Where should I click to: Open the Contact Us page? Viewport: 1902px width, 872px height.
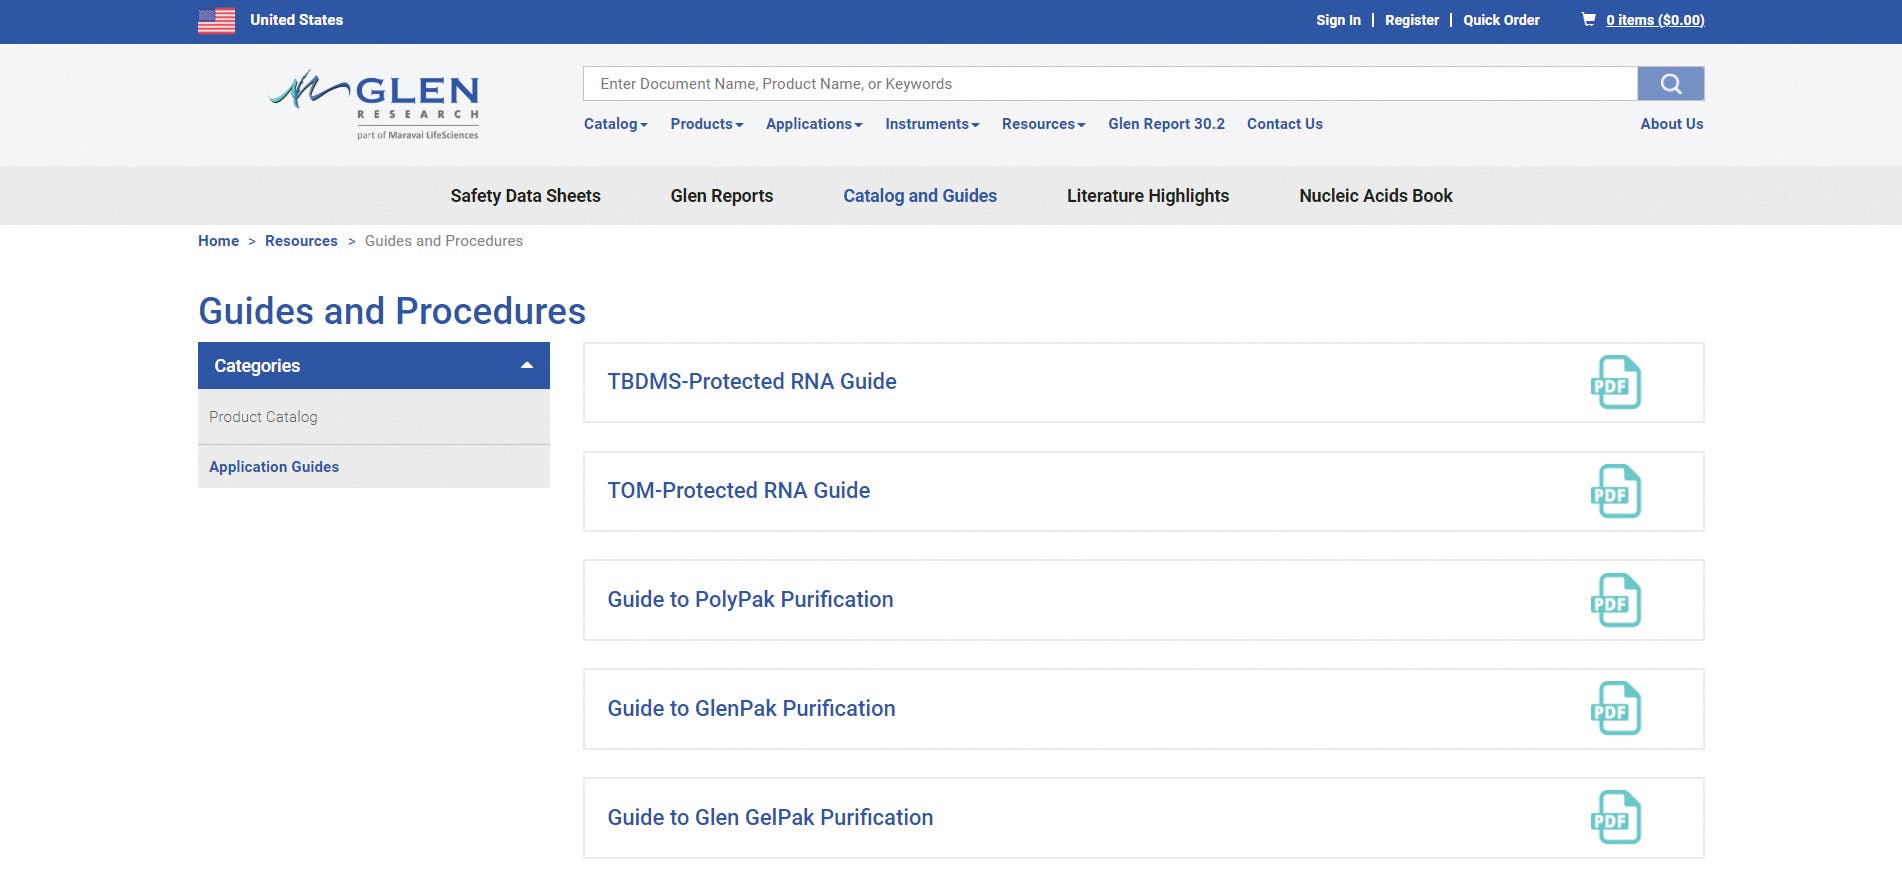click(1285, 124)
